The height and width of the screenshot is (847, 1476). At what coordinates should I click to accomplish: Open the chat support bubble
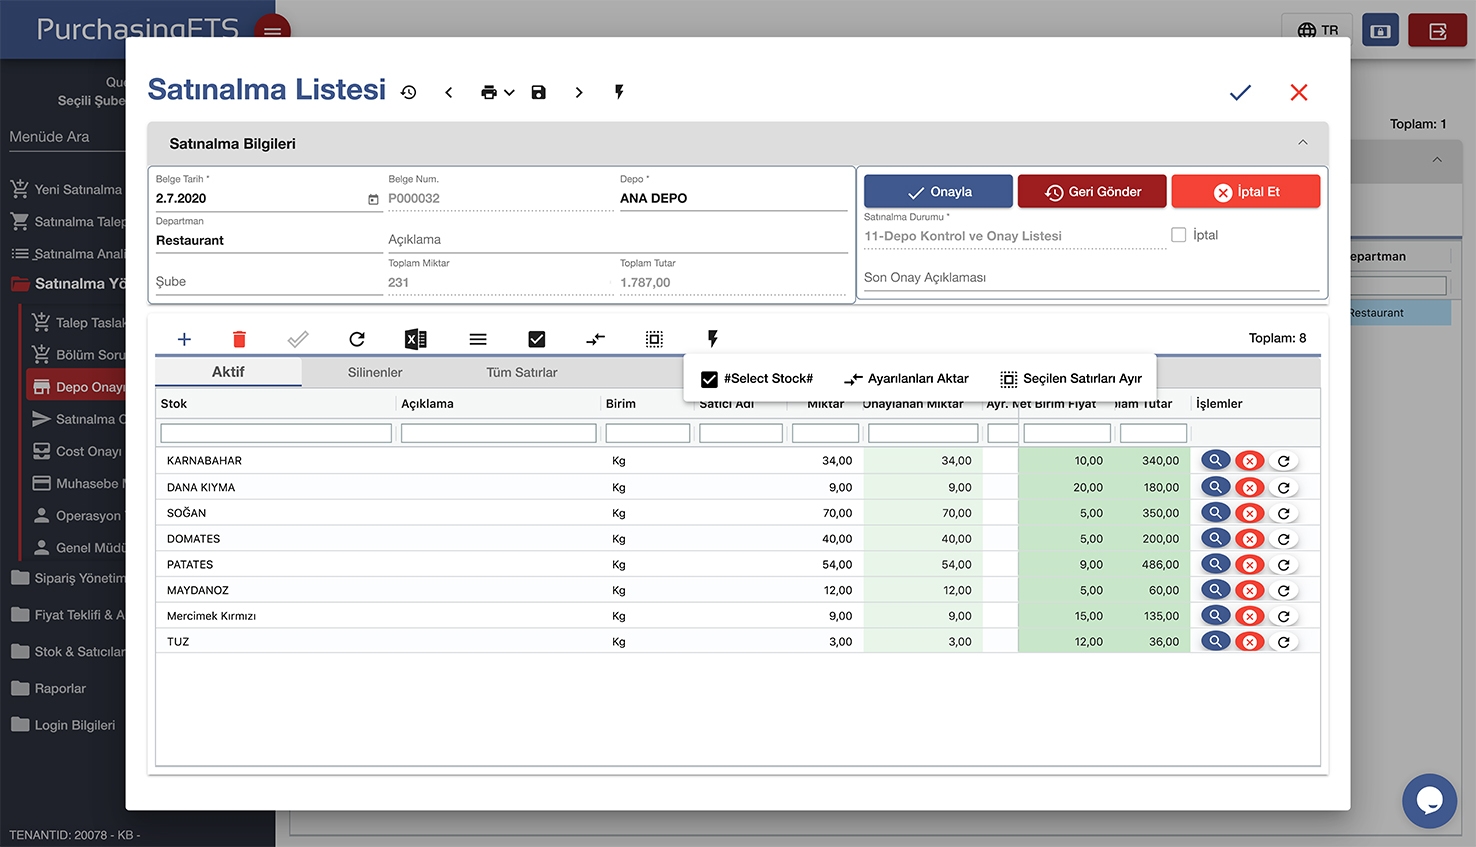pos(1429,801)
